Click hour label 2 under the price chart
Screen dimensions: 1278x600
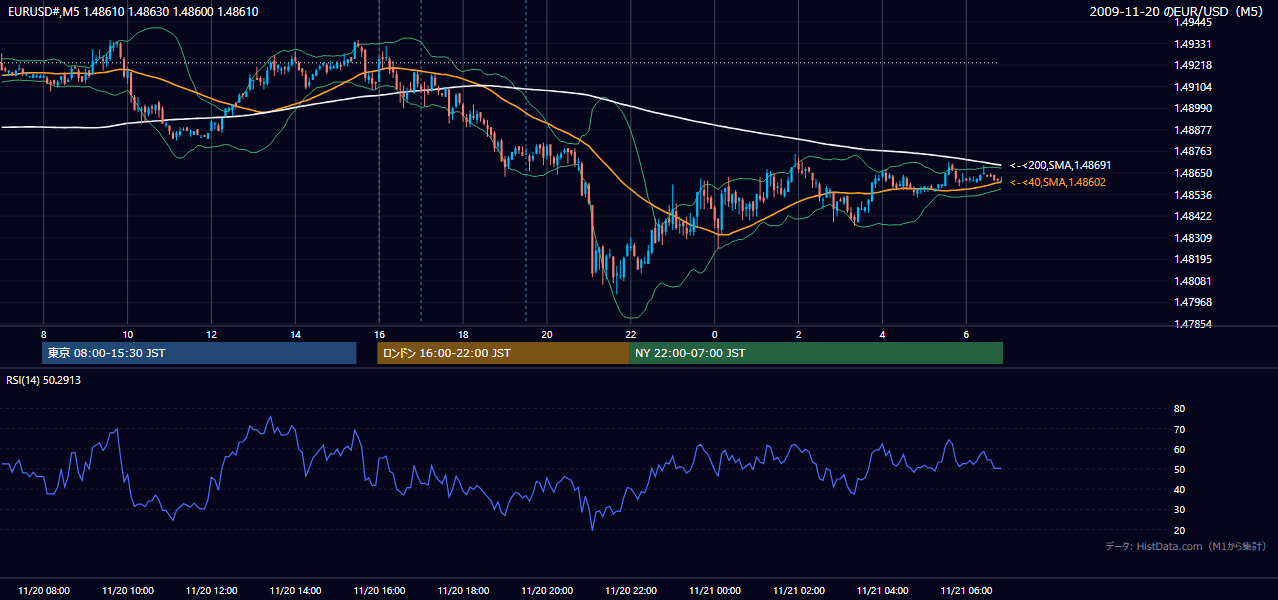(x=798, y=334)
